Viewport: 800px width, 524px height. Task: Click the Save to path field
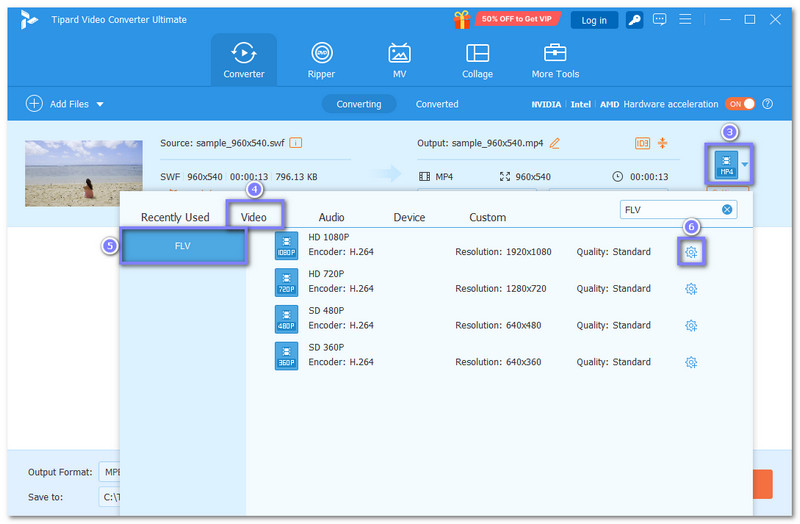(x=109, y=497)
